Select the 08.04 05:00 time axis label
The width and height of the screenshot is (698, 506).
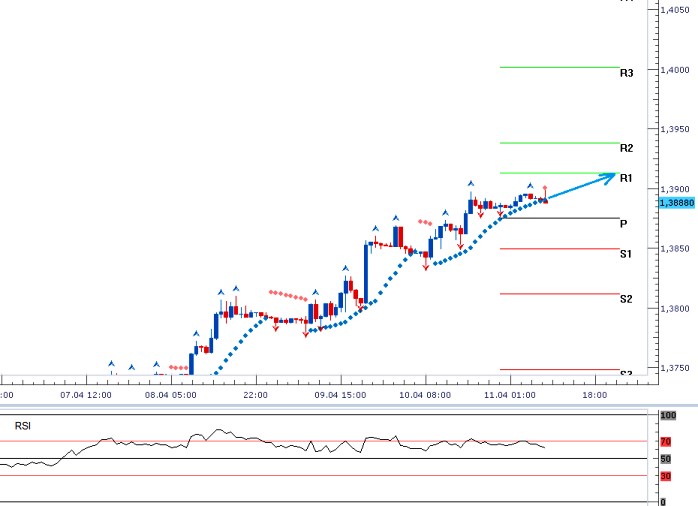(169, 395)
